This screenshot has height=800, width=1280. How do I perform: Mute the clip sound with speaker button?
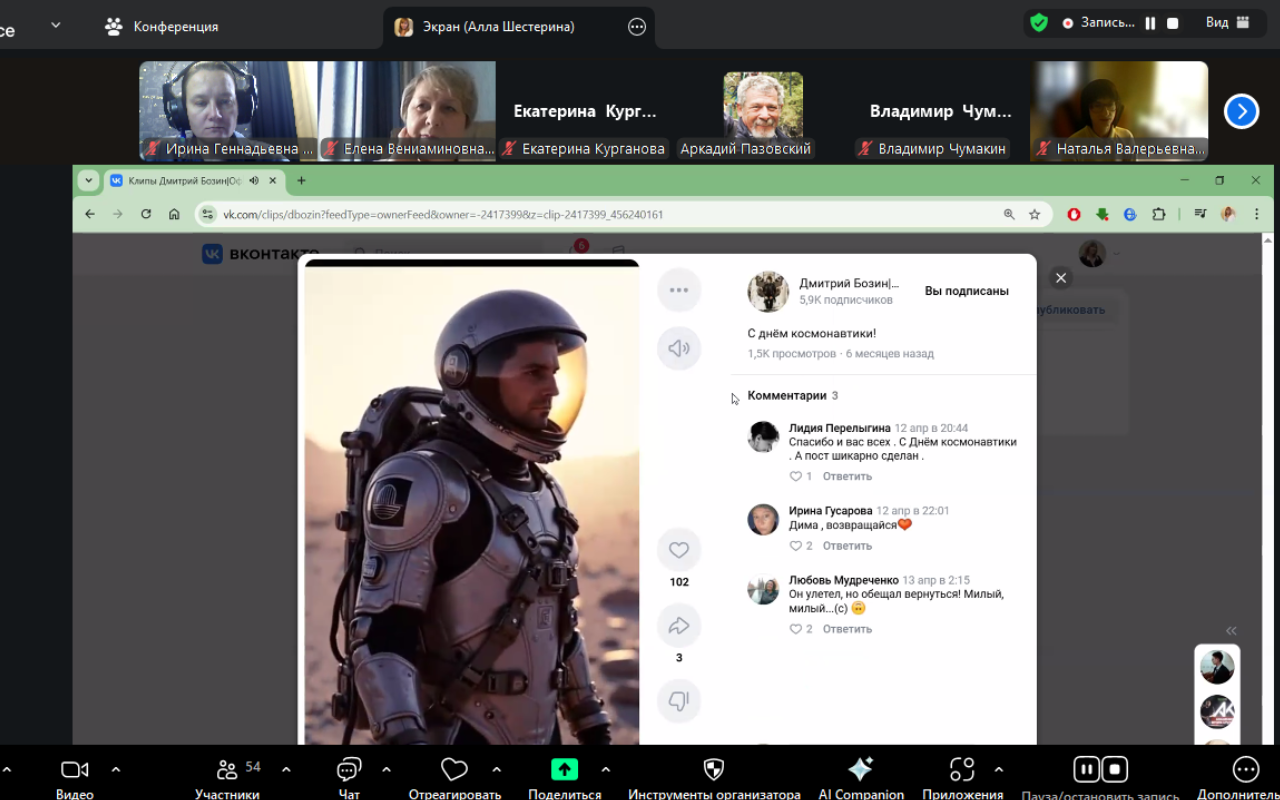[x=679, y=348]
